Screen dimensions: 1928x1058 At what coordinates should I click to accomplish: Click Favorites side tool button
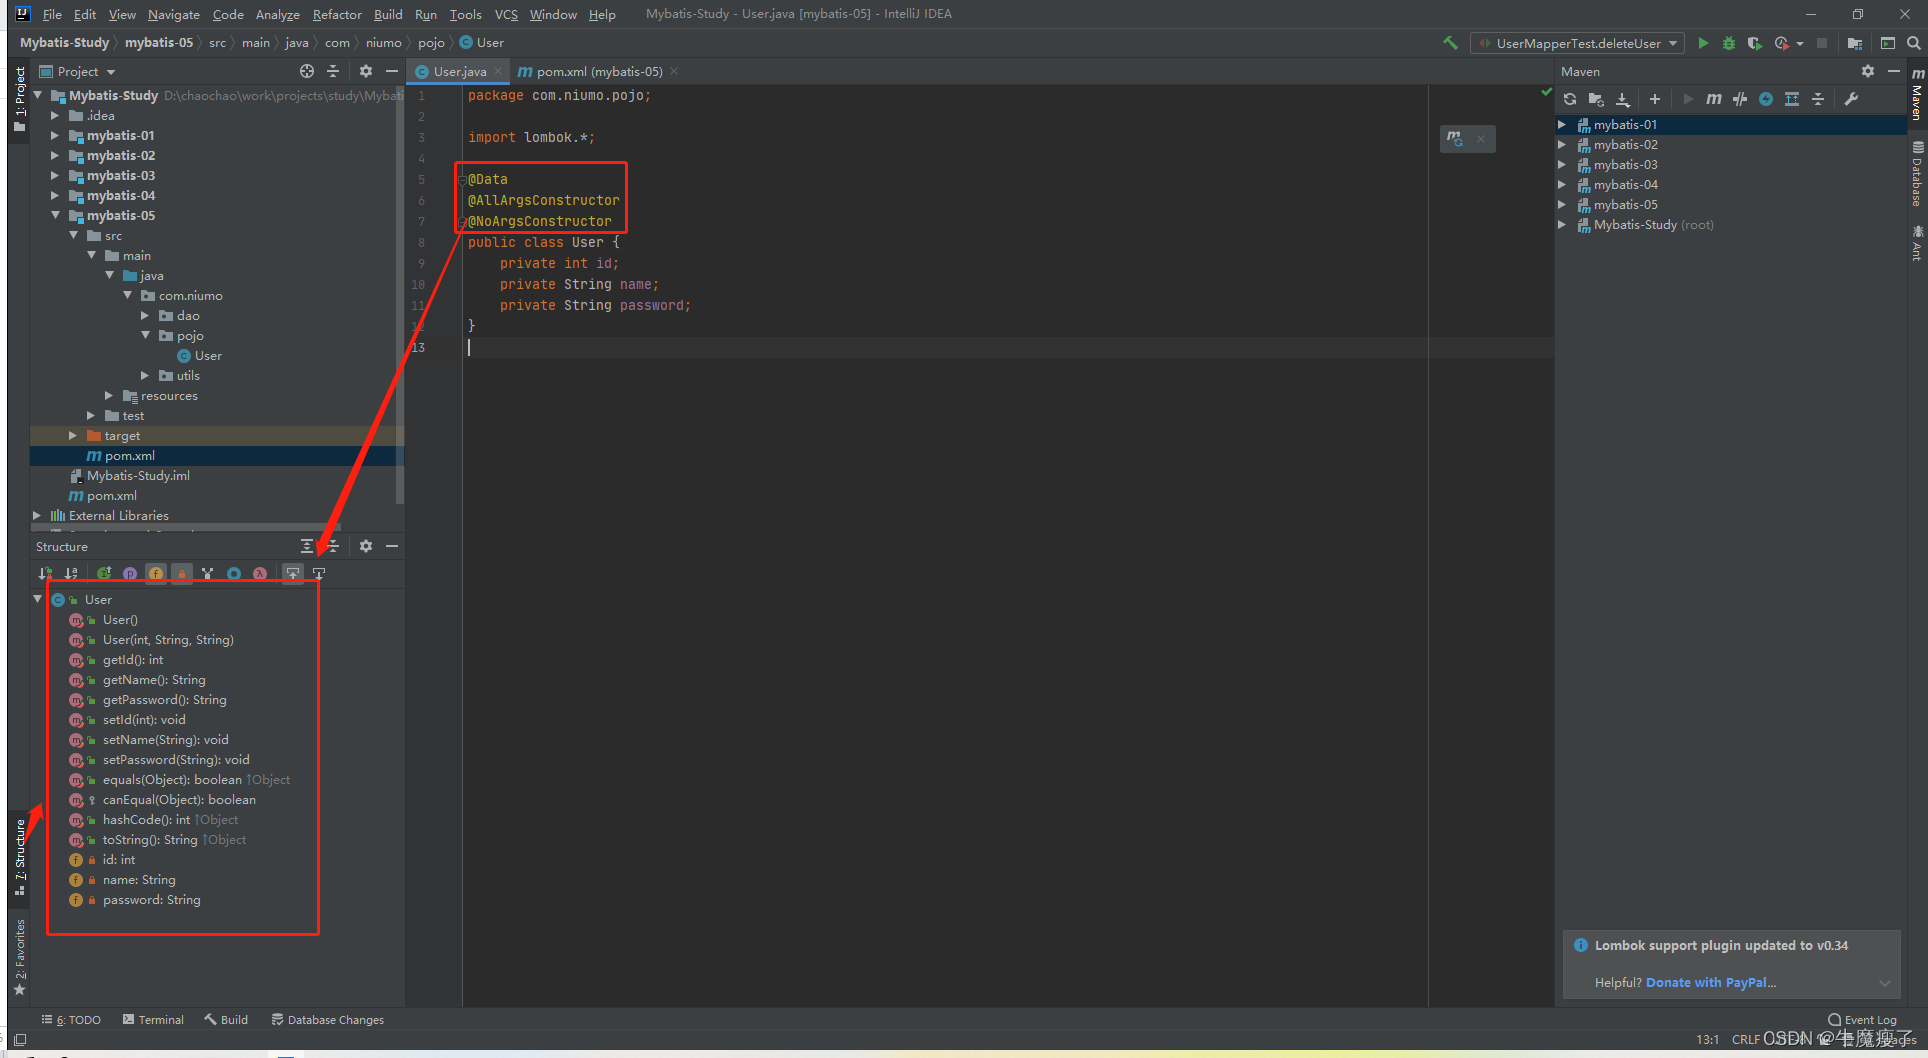pos(19,955)
